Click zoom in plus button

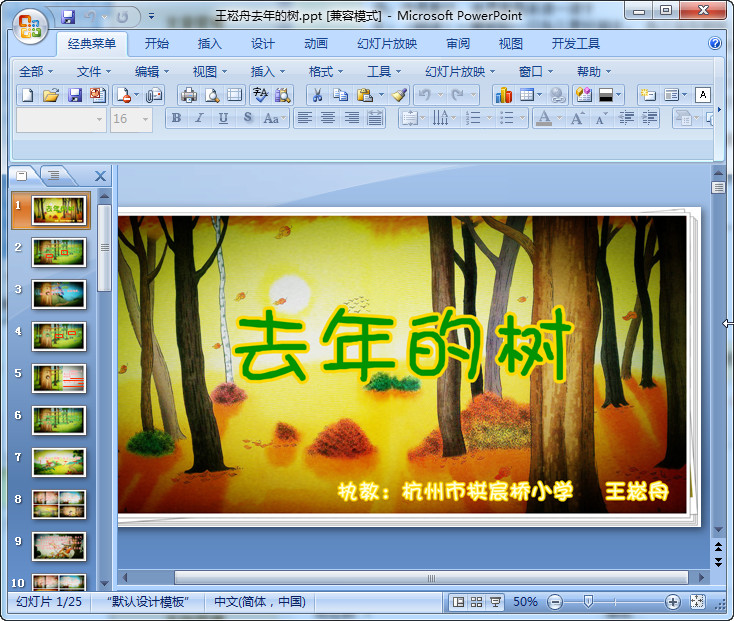[673, 602]
